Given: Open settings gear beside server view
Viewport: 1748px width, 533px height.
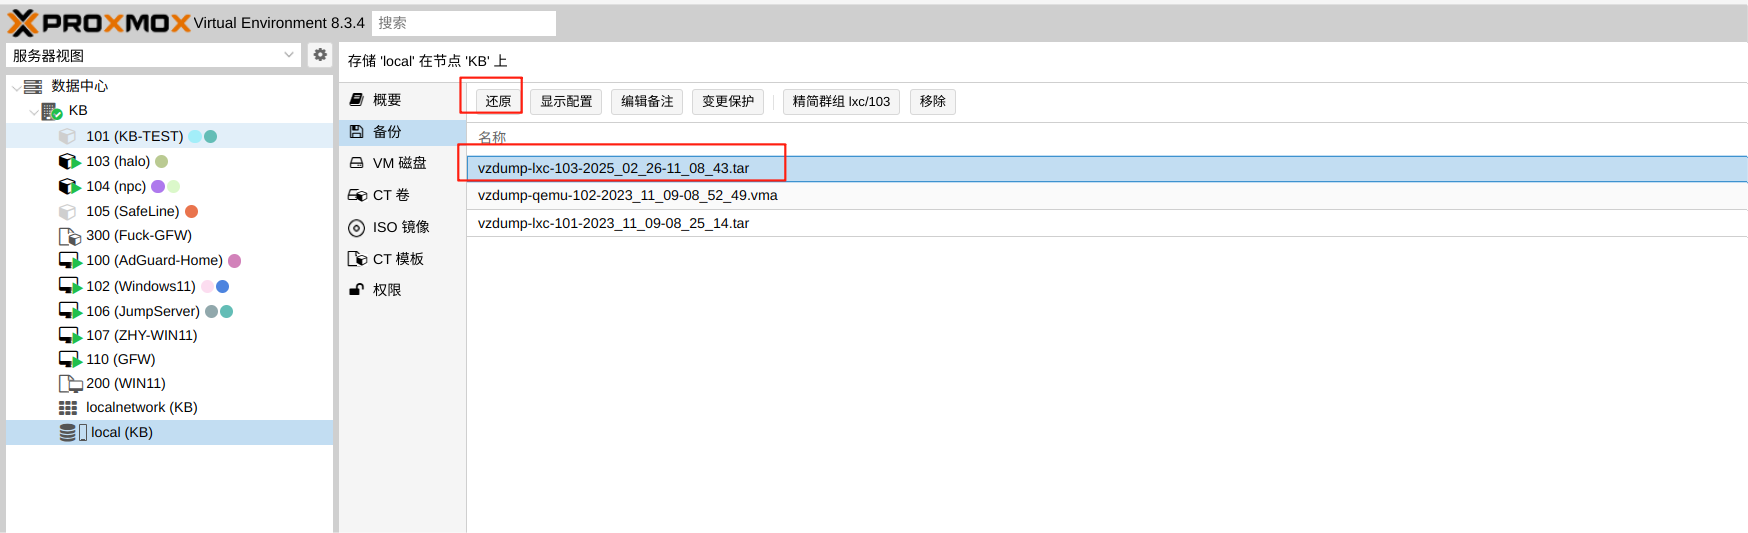Looking at the screenshot, I should click(320, 55).
